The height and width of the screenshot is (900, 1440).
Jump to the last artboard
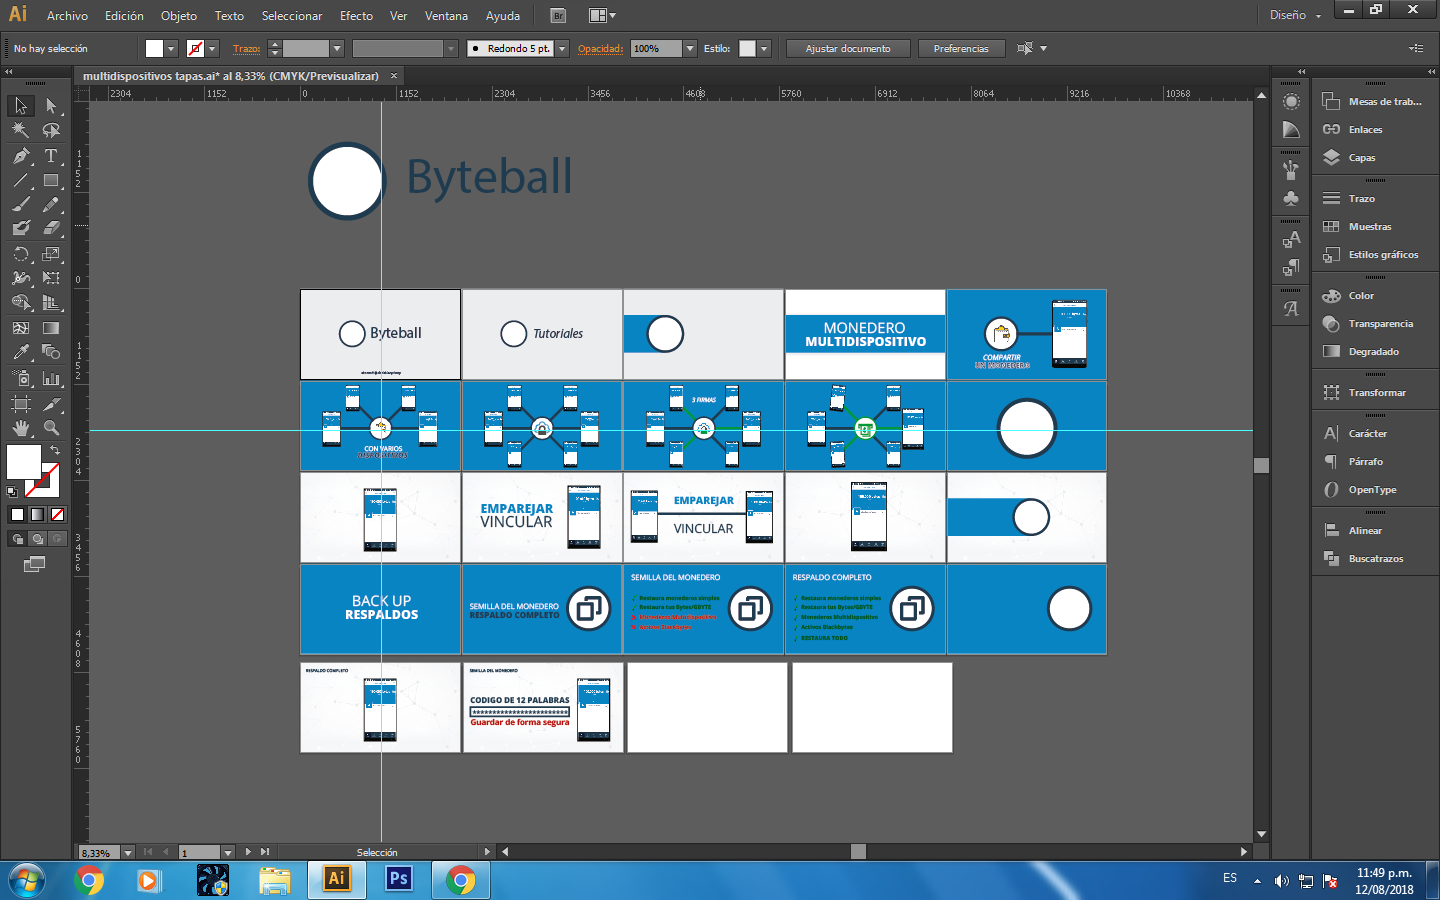tap(265, 852)
